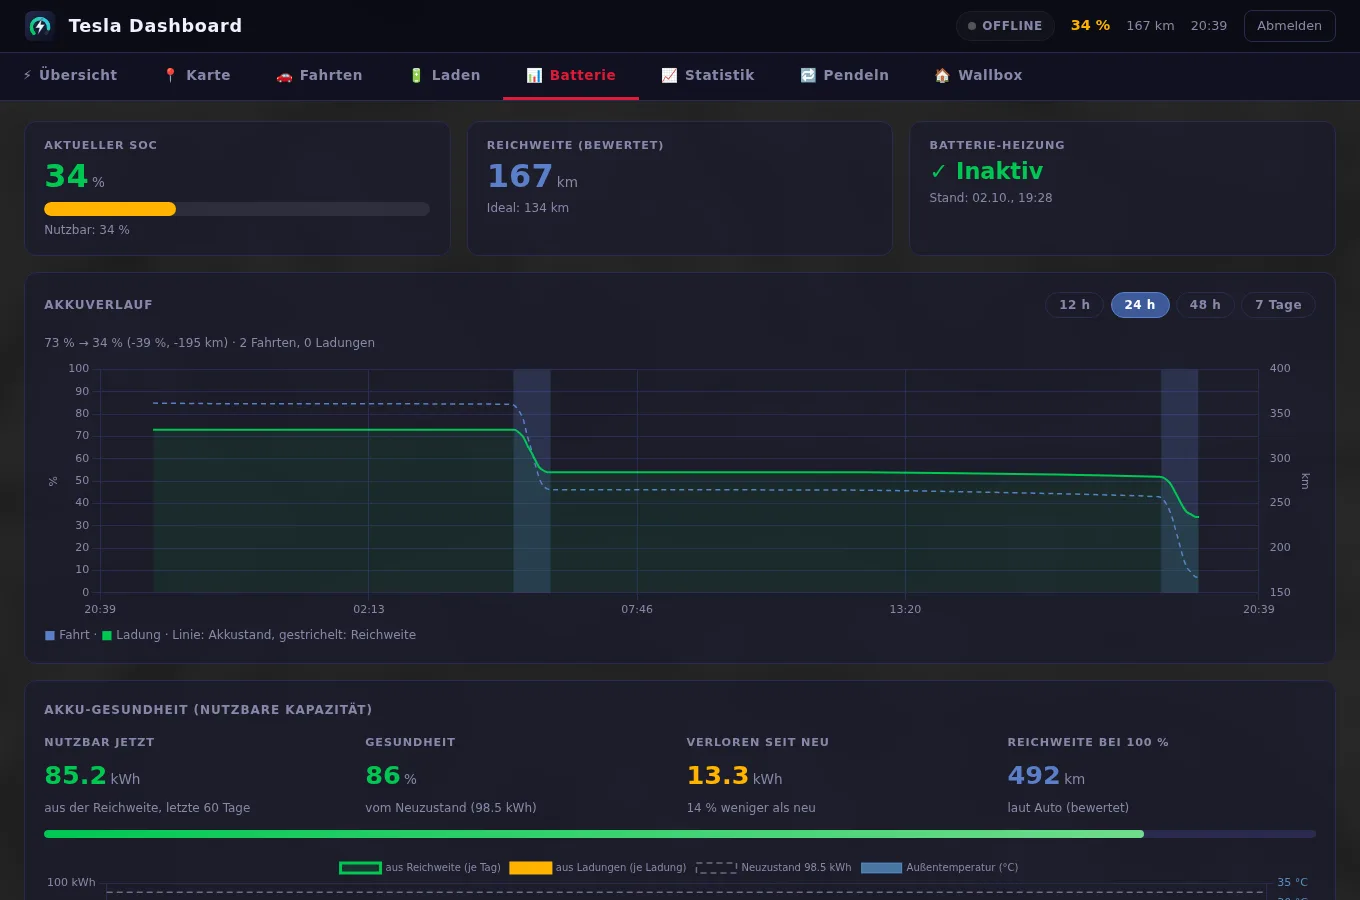Click the "492 km" range value
This screenshot has height=900, width=1360.
(1046, 776)
